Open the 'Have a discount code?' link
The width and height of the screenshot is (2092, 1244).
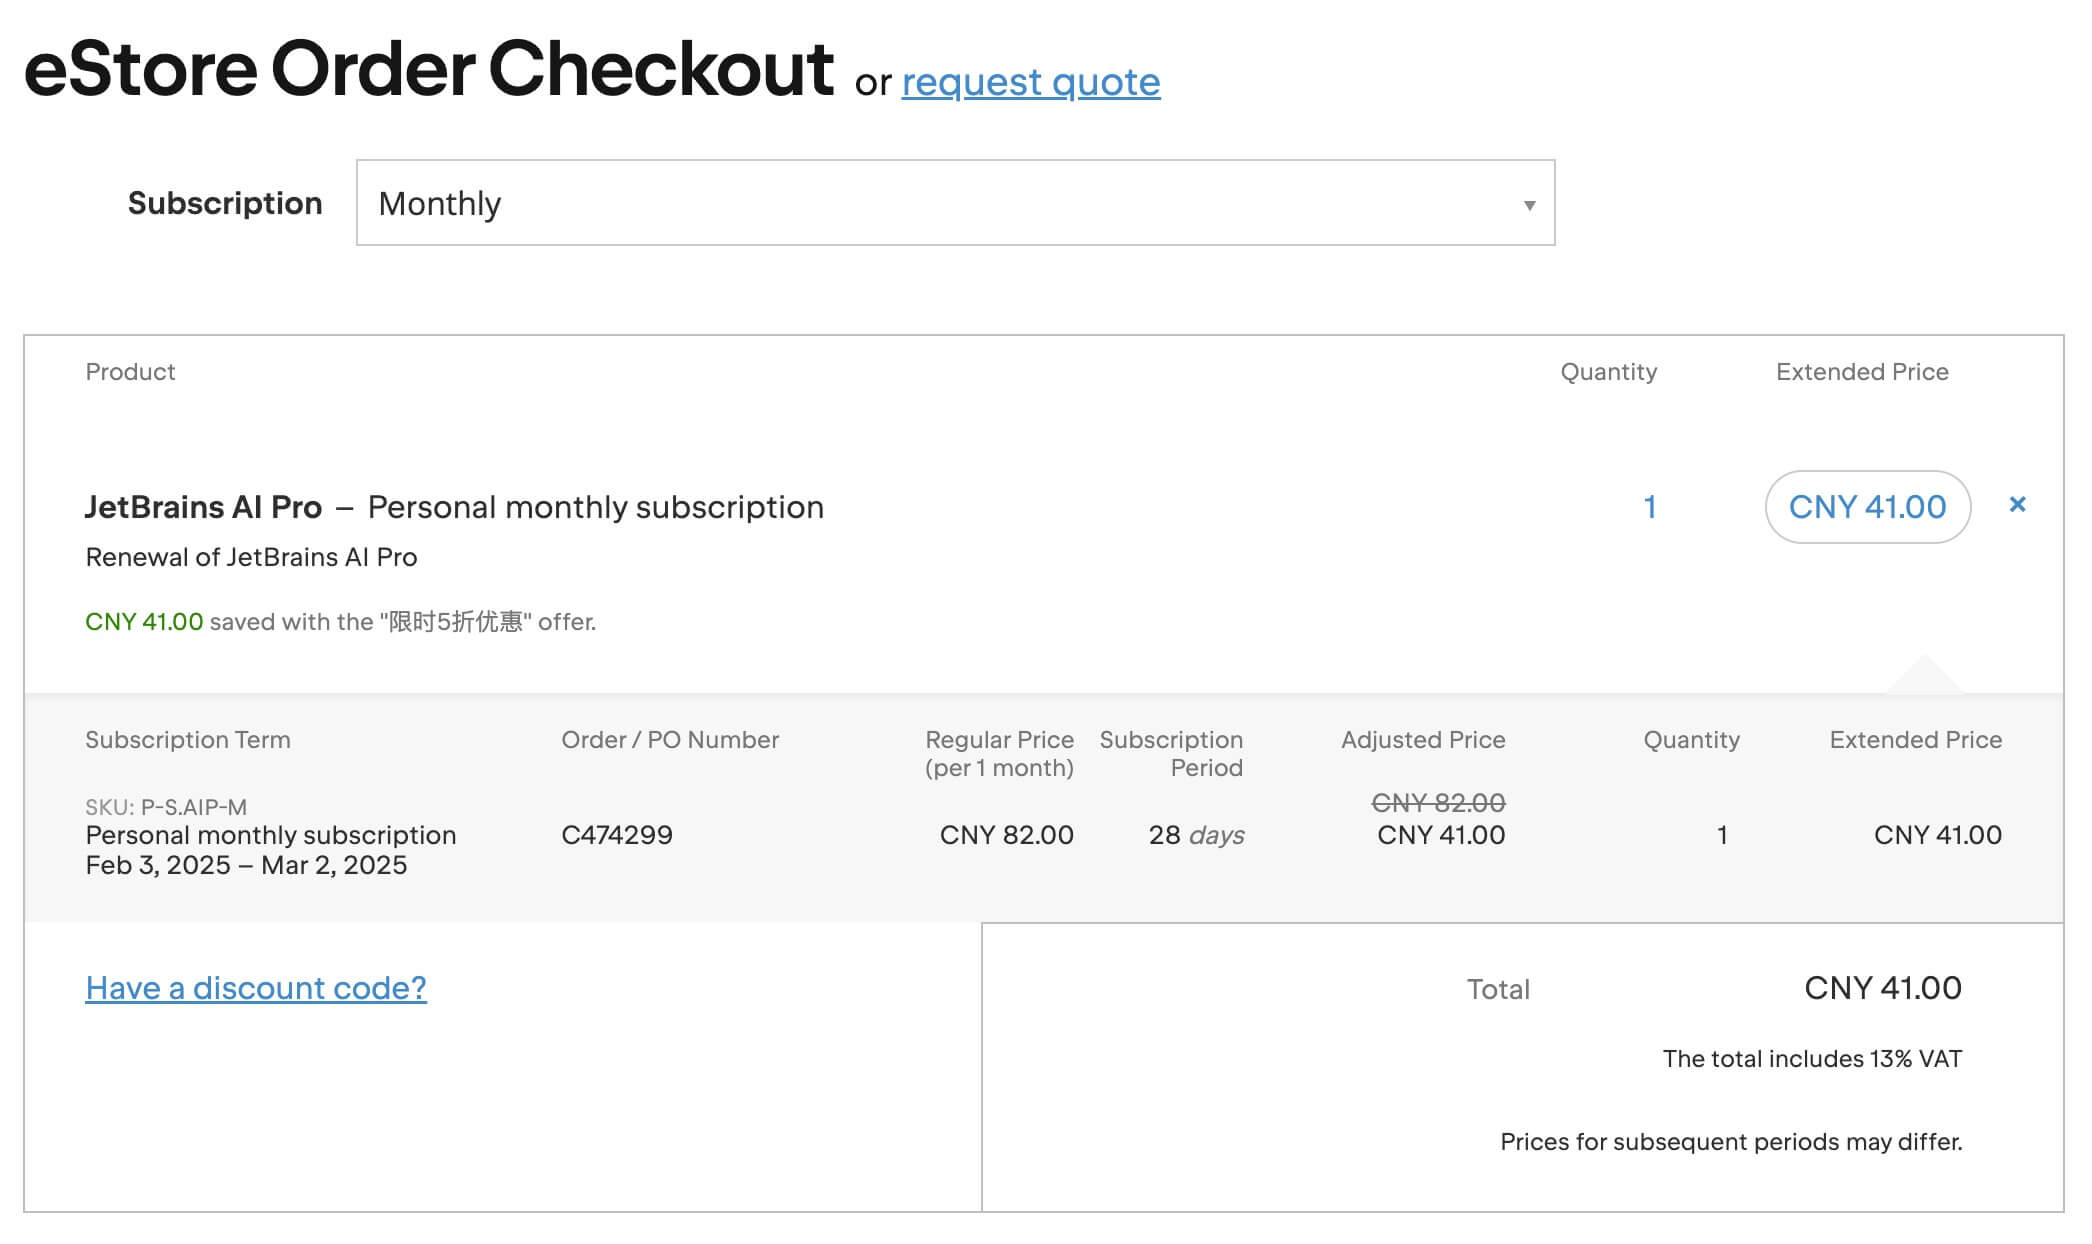pos(256,988)
